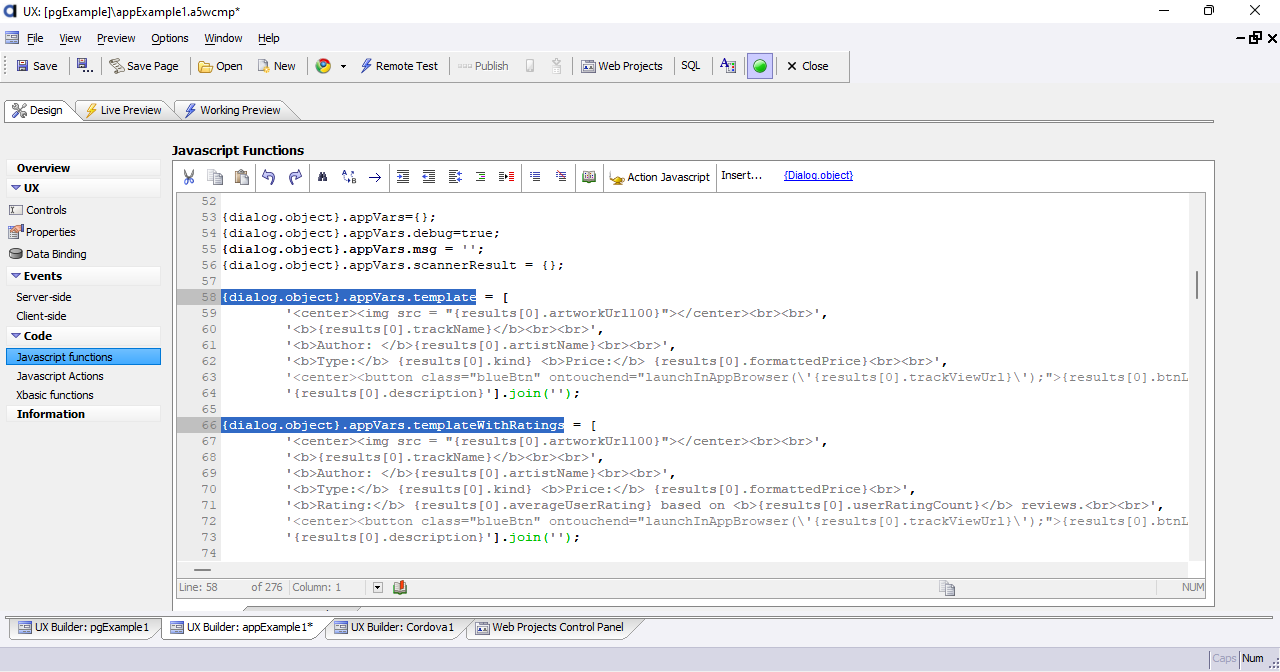
Task: Open the Options menu
Action: tap(170, 38)
